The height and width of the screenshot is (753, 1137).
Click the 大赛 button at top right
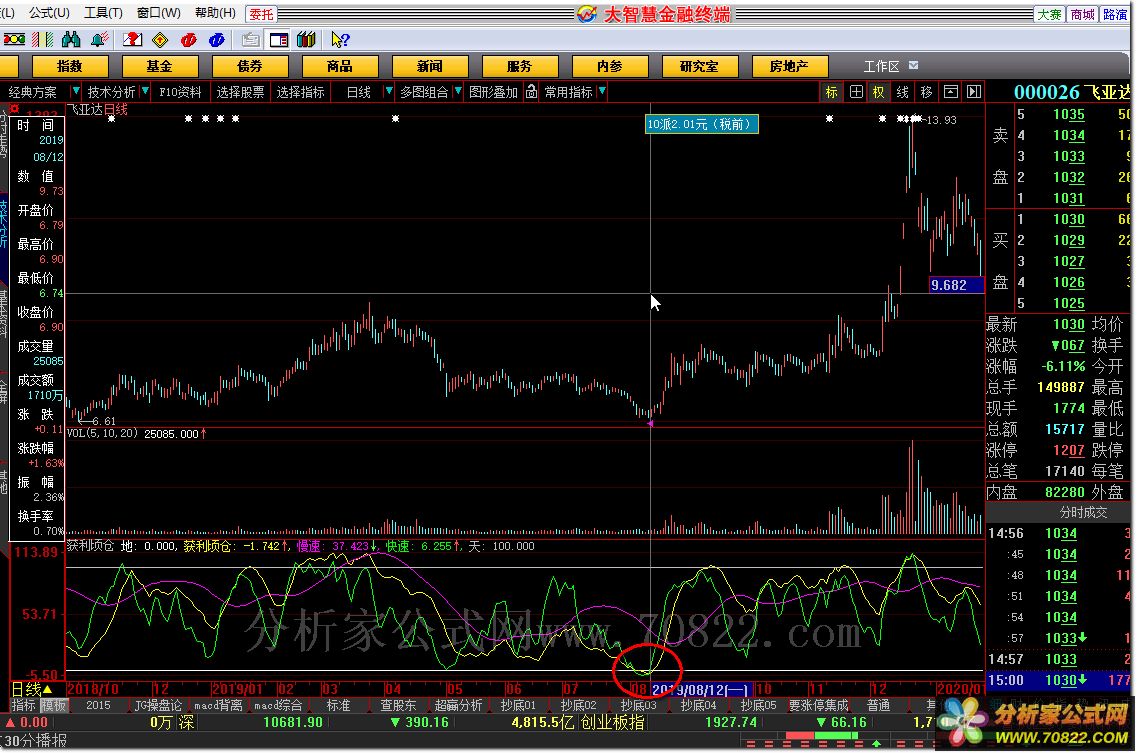click(1049, 15)
